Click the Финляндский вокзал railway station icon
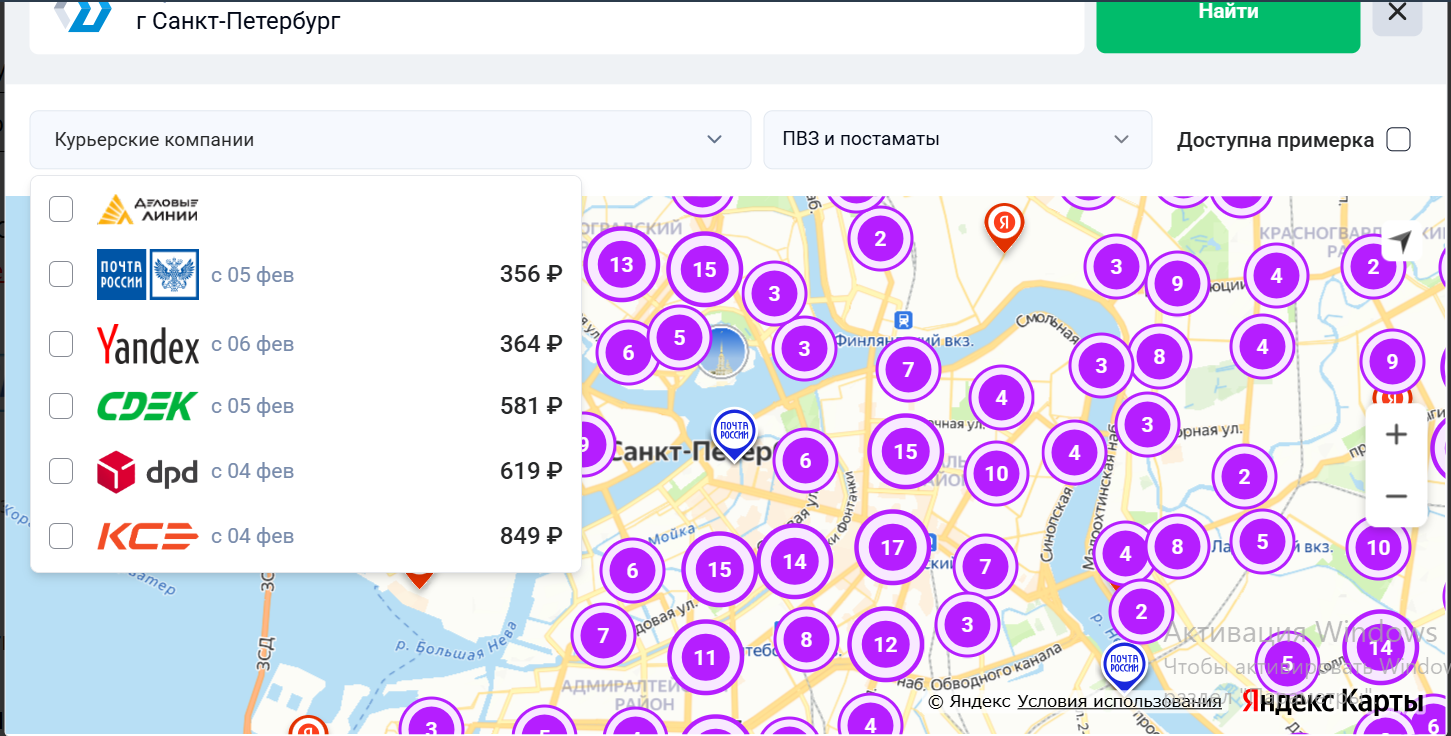 (904, 320)
